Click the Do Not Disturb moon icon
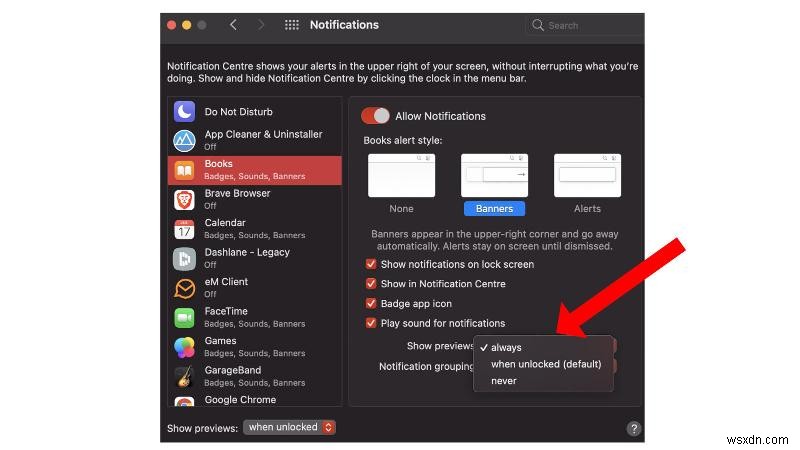The image size is (800, 450). [184, 112]
